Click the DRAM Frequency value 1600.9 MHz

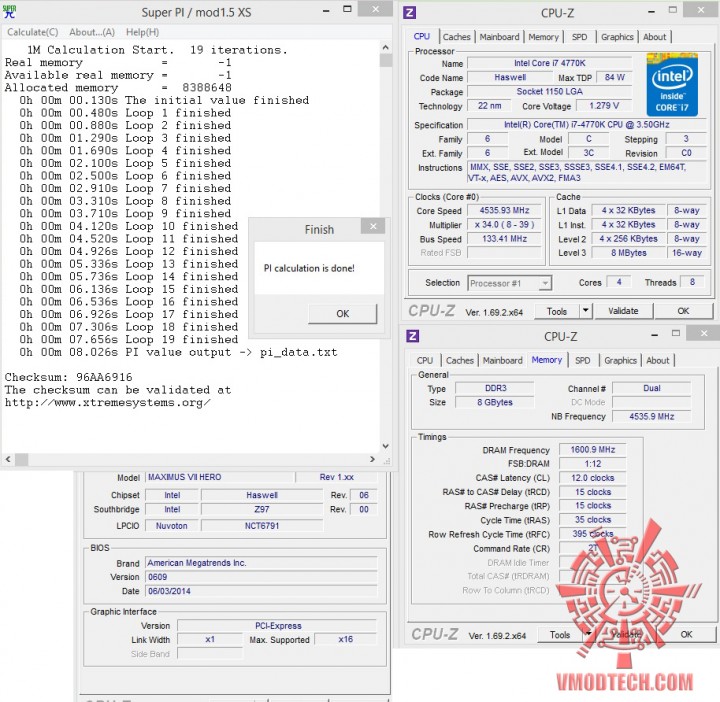592,449
